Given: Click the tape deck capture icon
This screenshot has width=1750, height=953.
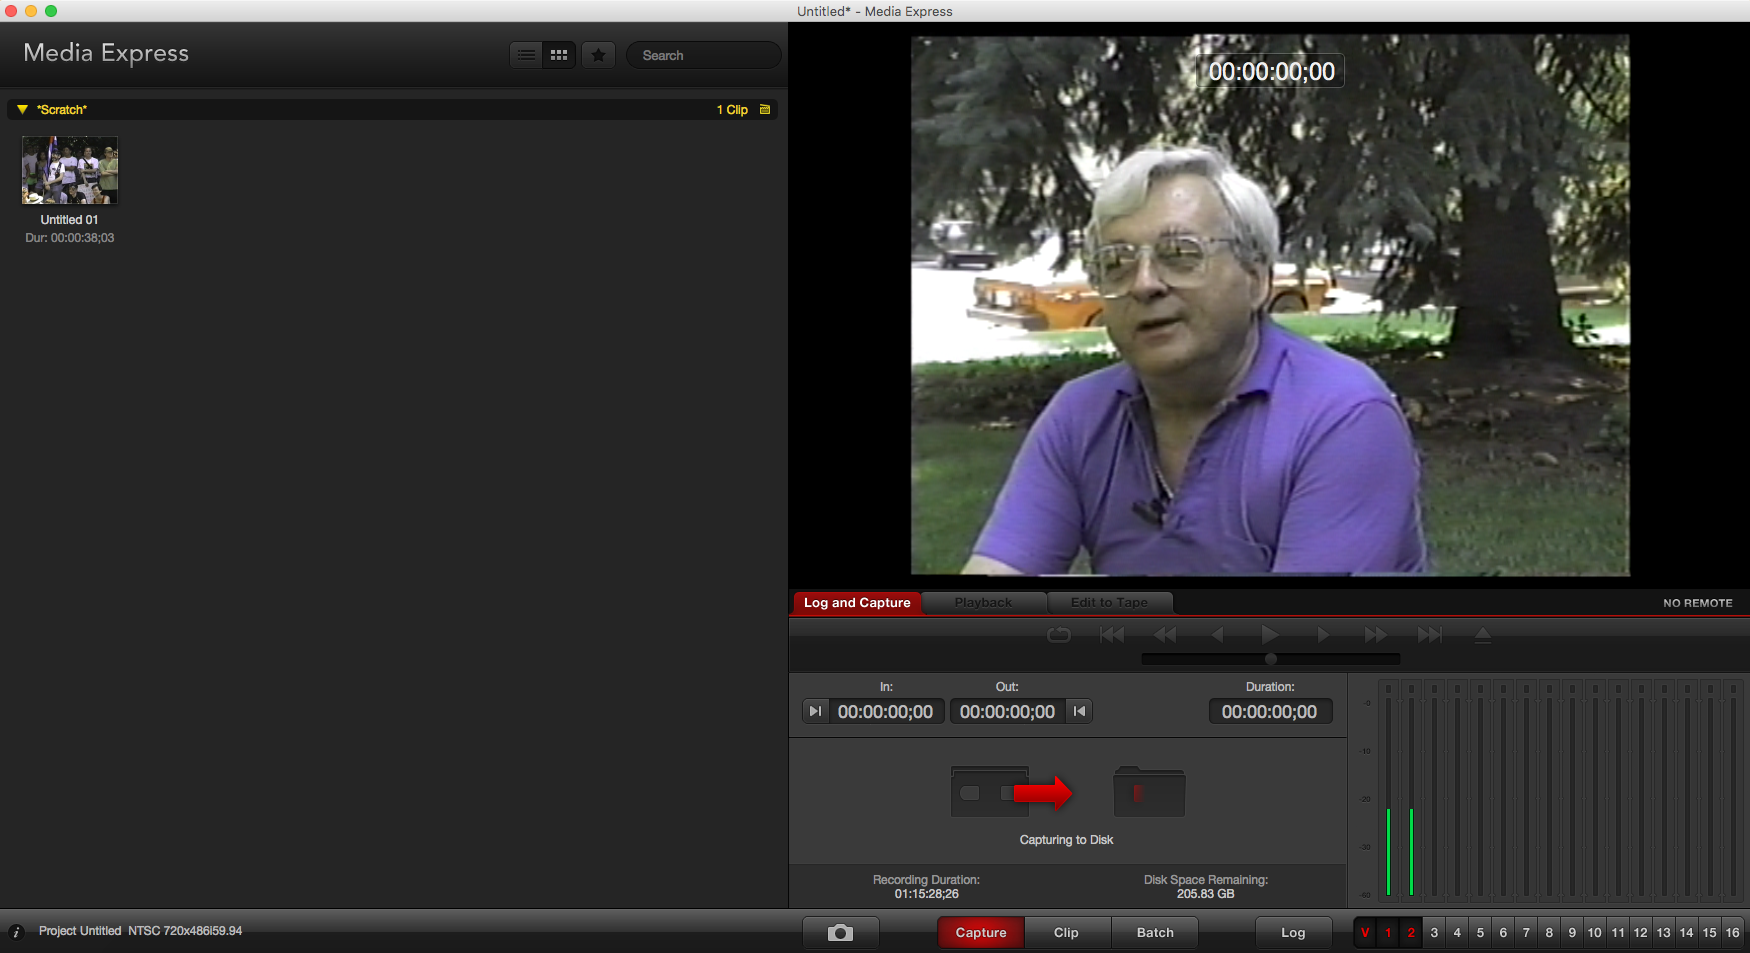Looking at the screenshot, I should click(990, 792).
